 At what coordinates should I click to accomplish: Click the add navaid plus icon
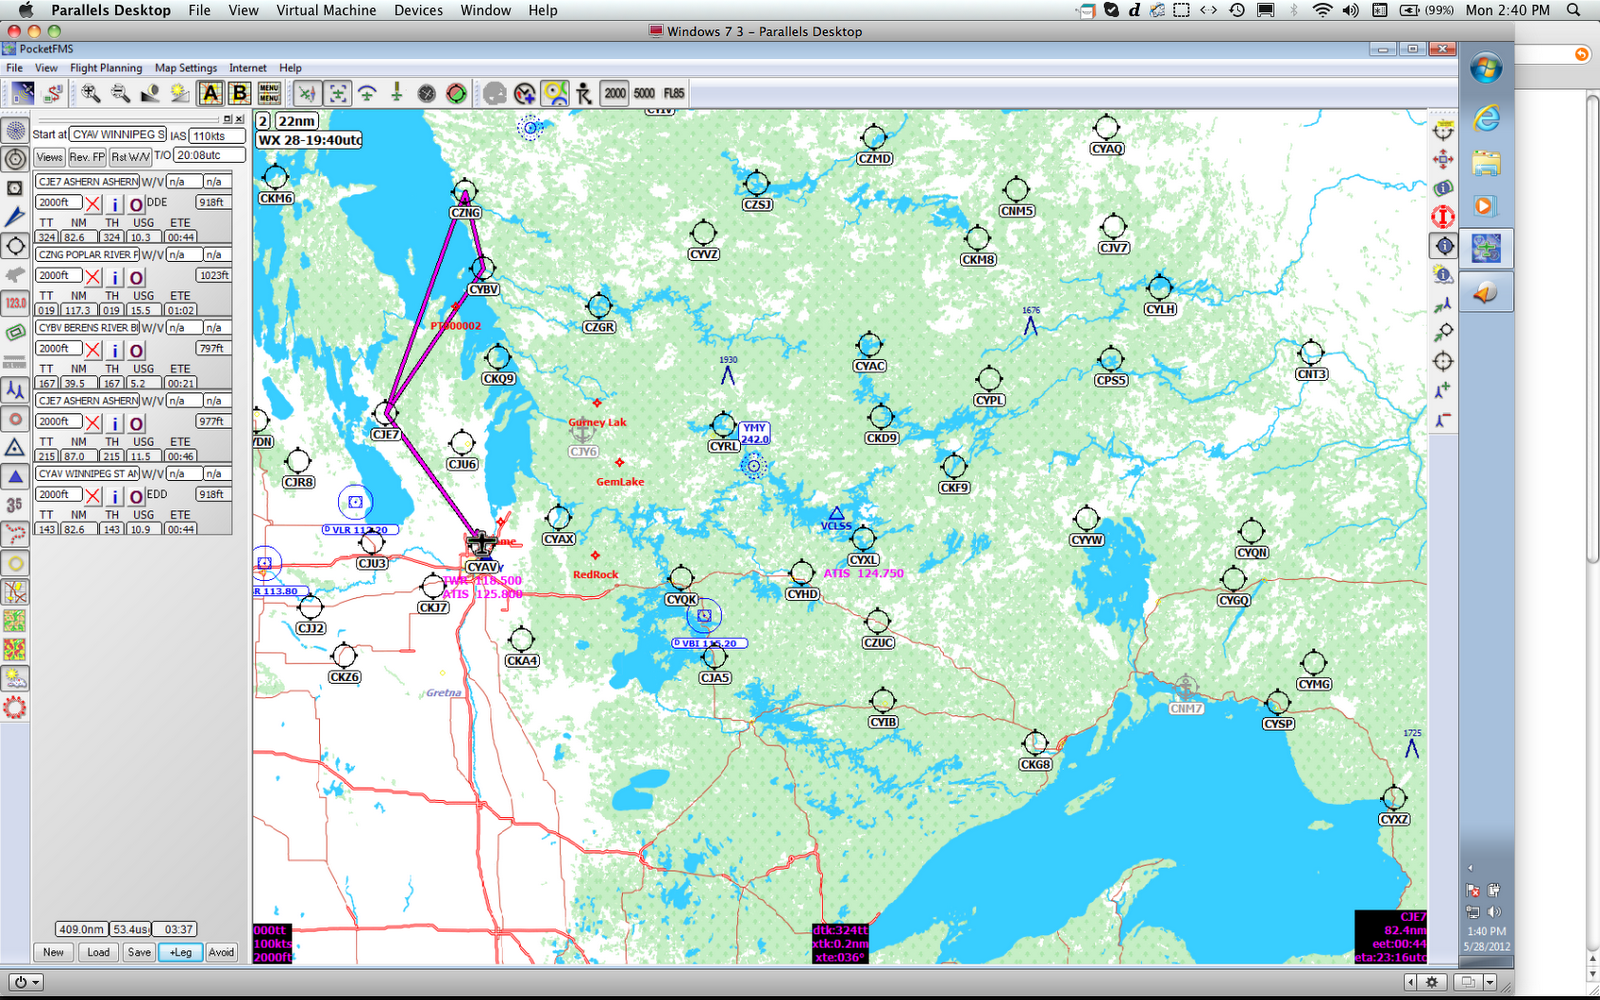[1442, 390]
